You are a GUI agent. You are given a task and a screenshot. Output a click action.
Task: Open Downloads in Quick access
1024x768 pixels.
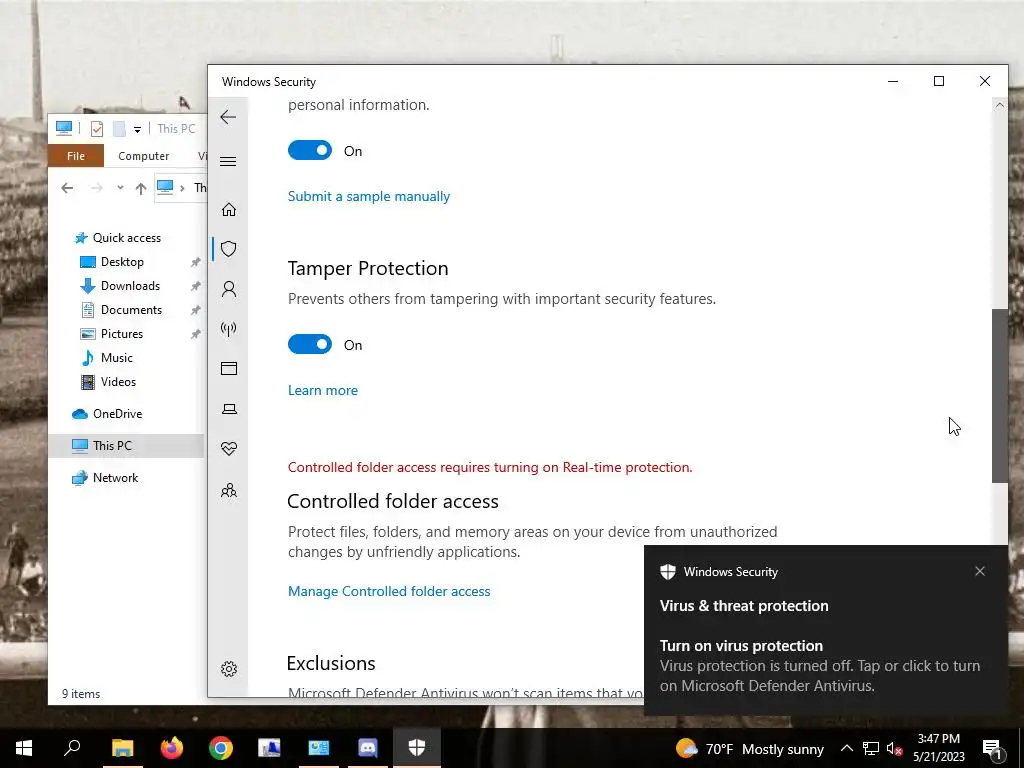[130, 286]
